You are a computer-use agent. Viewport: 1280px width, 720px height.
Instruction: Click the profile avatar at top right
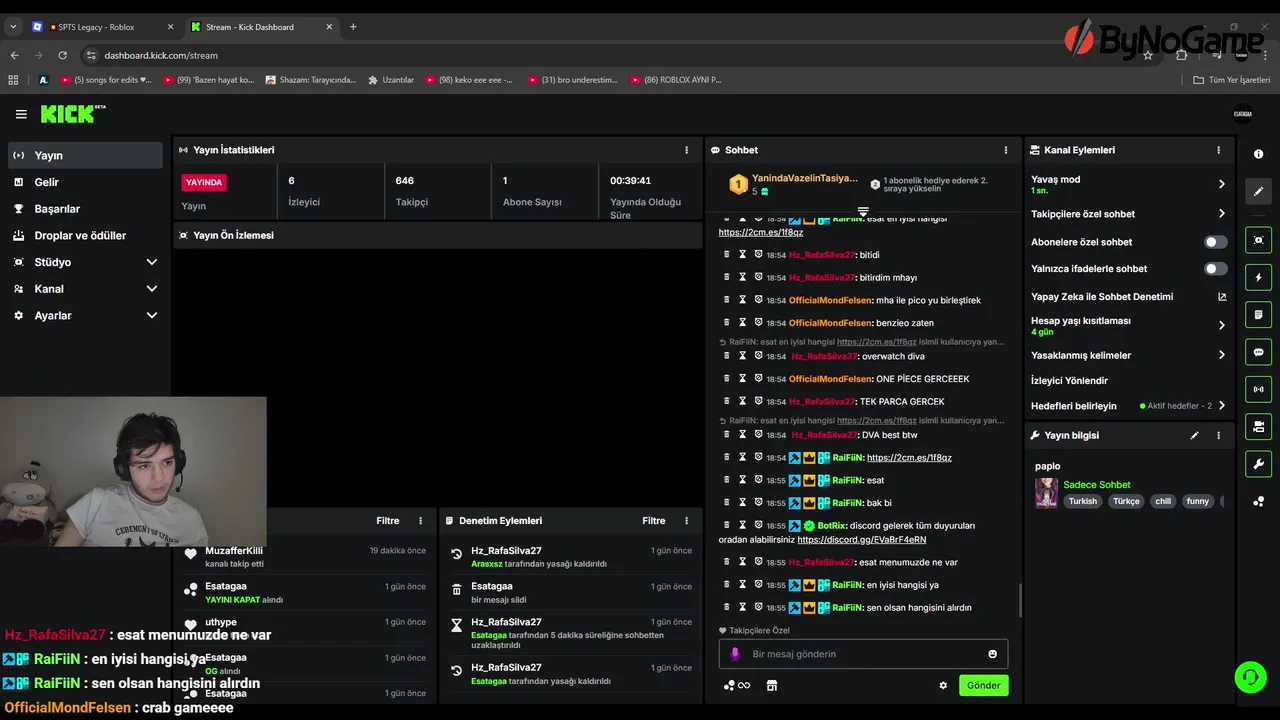point(1242,114)
